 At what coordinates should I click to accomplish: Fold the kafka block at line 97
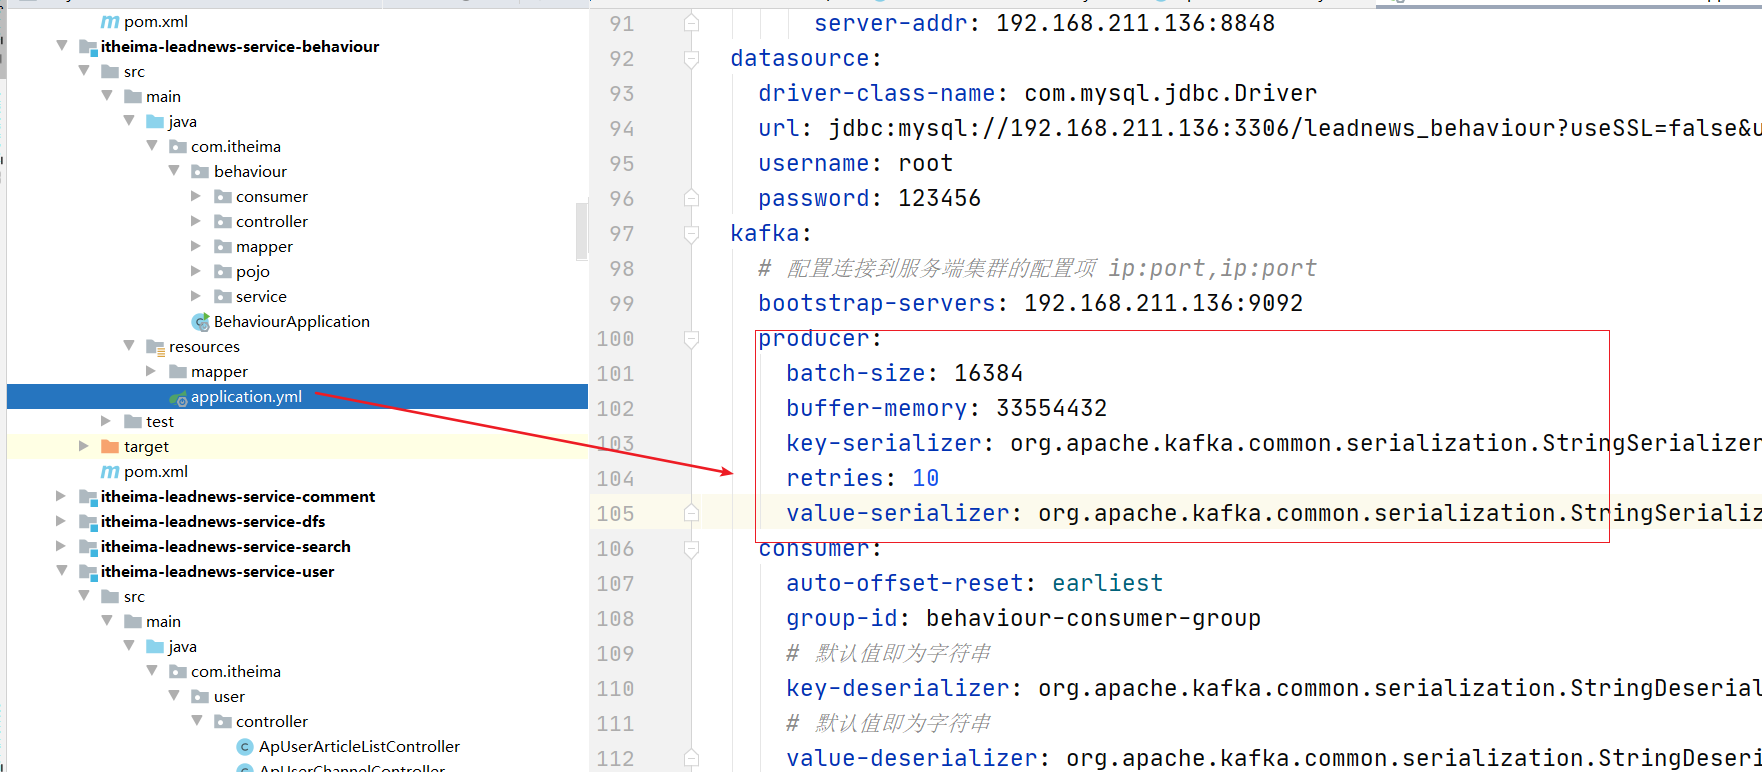691,233
